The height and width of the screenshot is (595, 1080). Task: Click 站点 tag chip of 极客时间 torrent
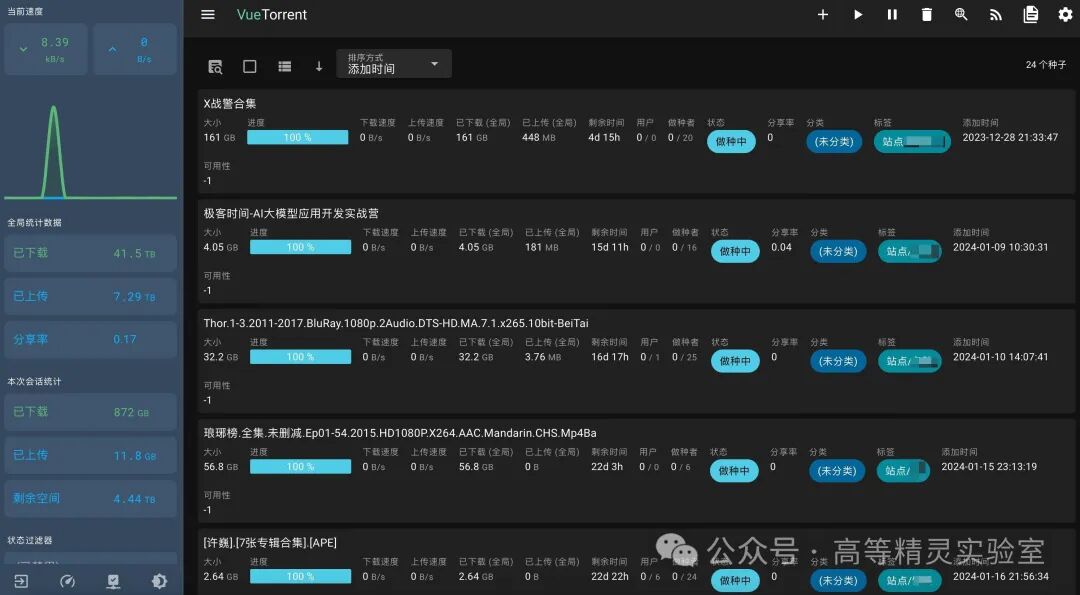tap(909, 251)
